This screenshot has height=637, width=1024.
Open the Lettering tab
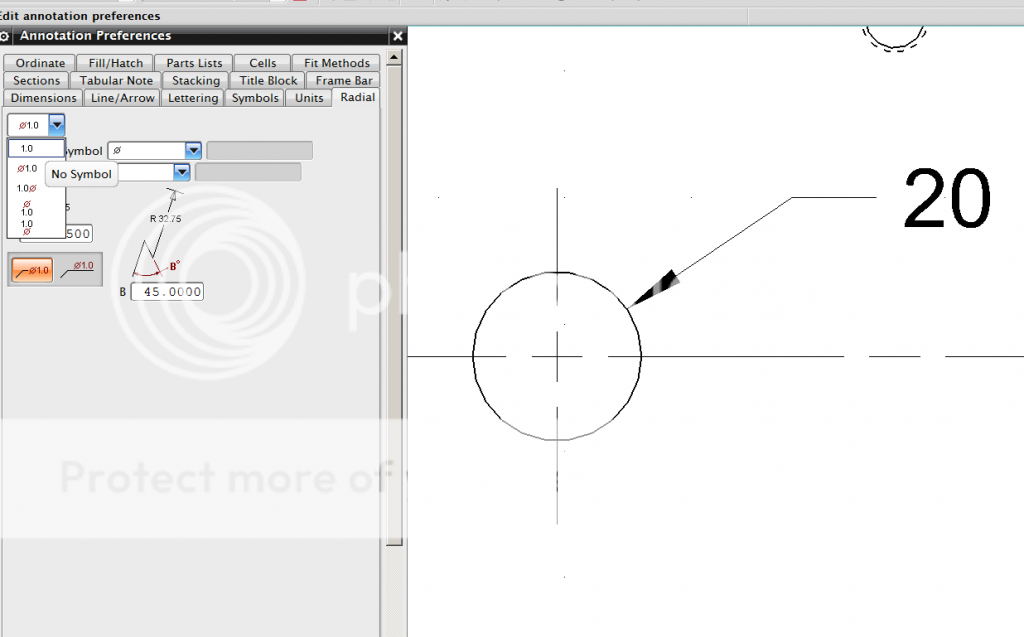coord(193,98)
